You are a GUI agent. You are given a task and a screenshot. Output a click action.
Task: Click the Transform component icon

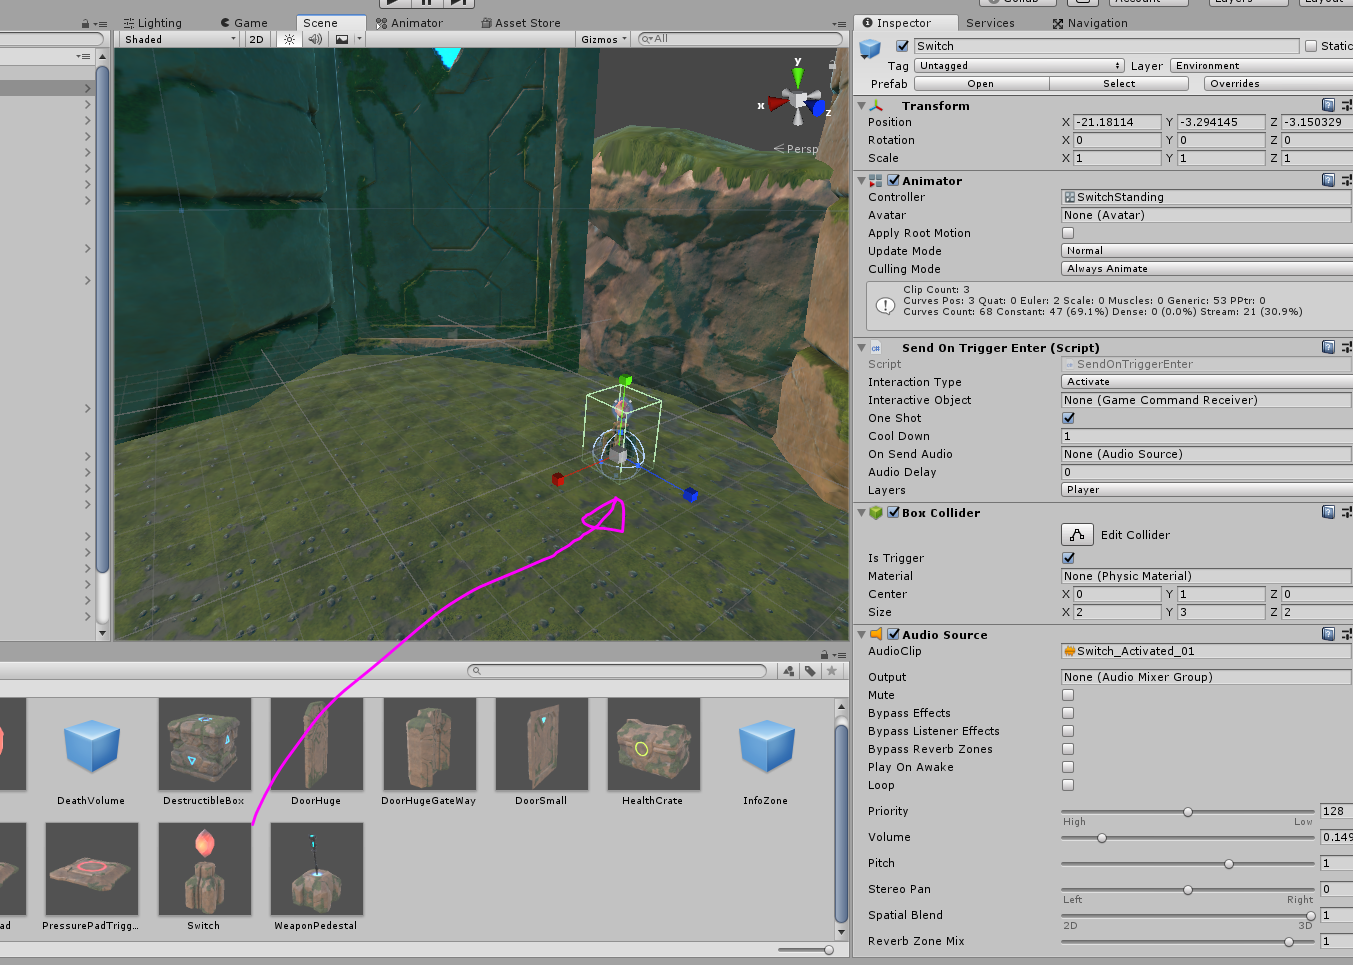coord(876,105)
